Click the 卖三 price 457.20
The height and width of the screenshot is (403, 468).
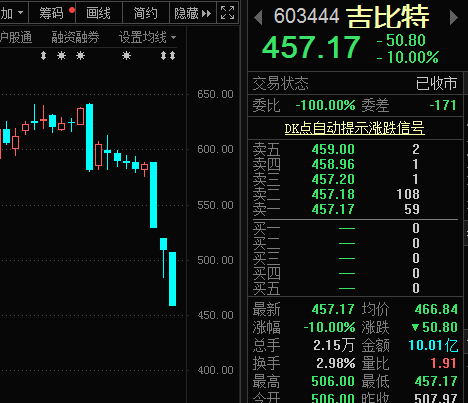click(x=333, y=179)
